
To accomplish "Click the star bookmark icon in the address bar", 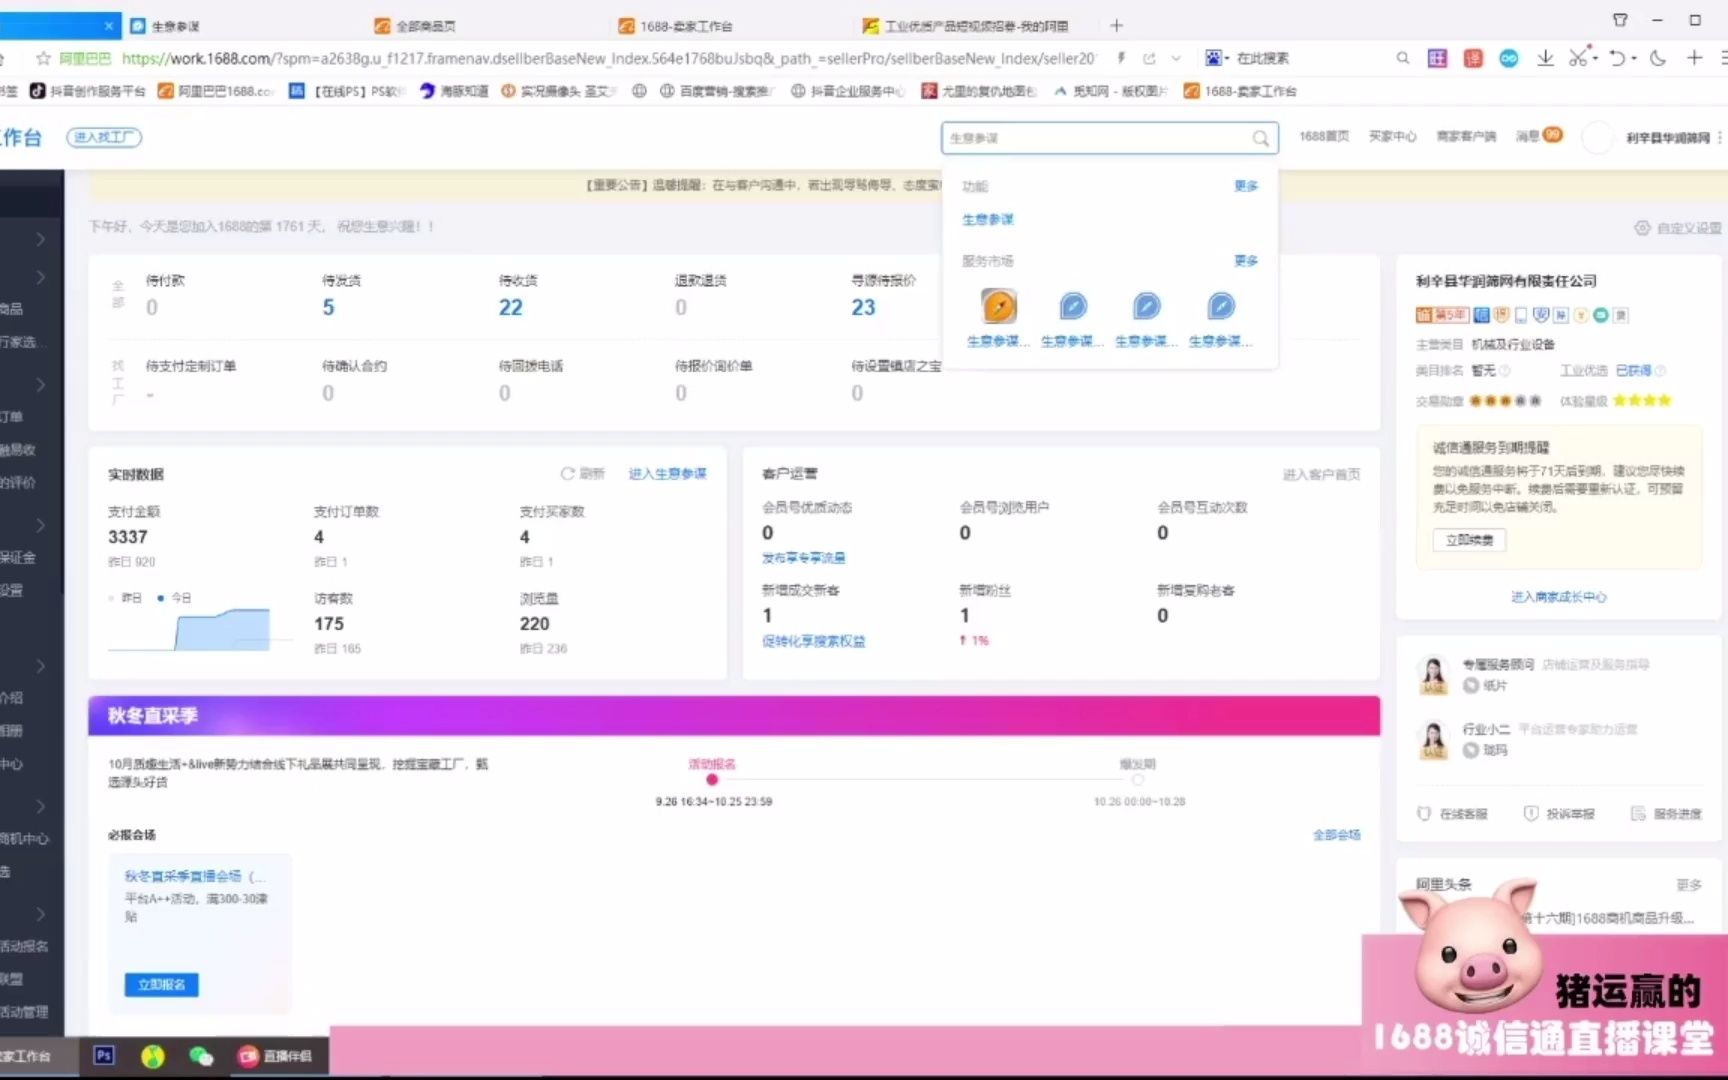I will [x=43, y=58].
